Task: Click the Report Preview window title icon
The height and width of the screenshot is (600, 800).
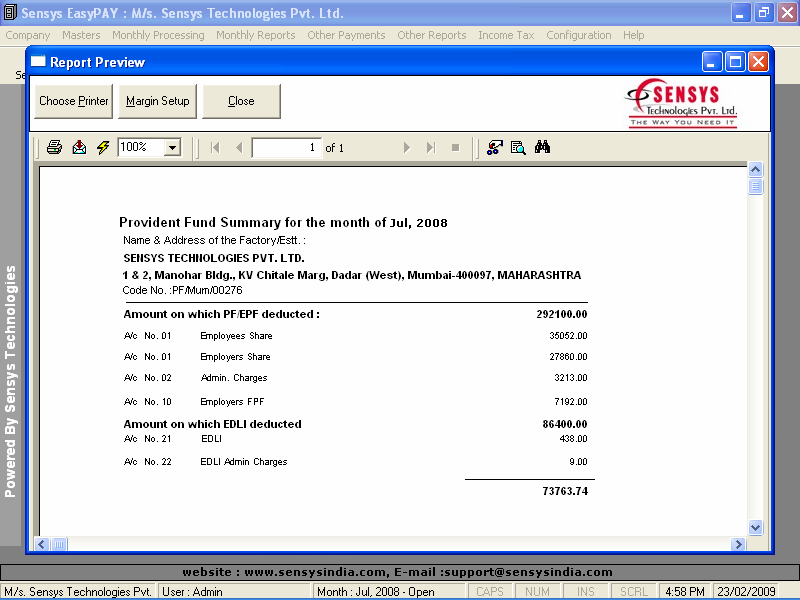Action: click(38, 62)
